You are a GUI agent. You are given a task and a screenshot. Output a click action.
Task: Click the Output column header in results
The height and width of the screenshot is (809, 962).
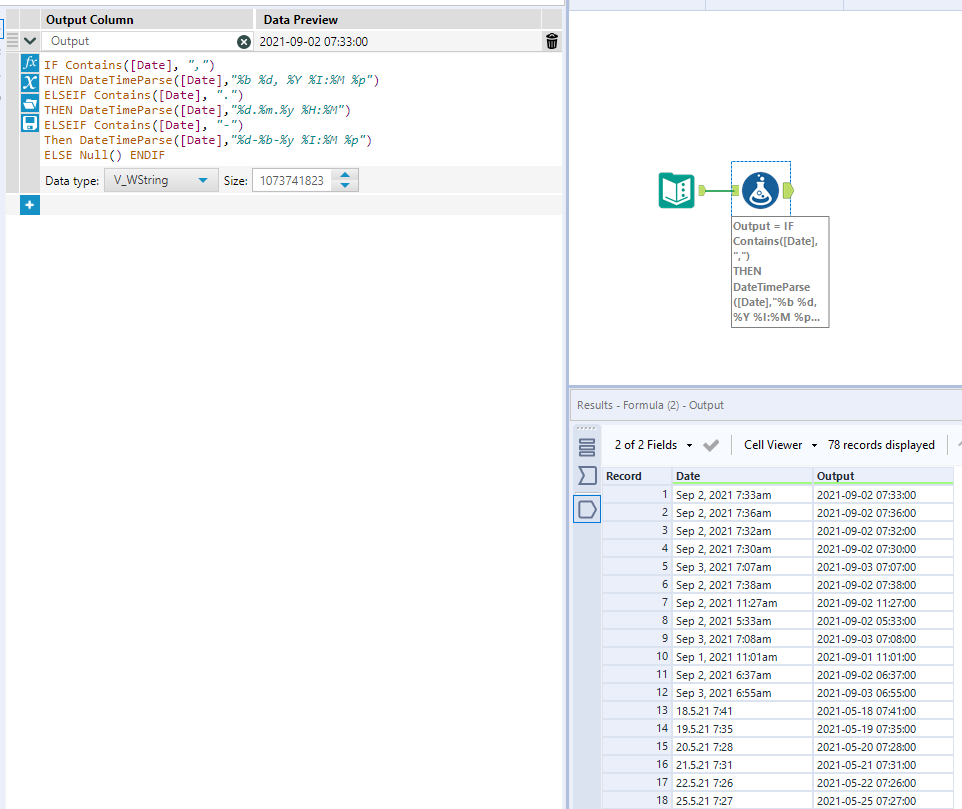[883, 476]
